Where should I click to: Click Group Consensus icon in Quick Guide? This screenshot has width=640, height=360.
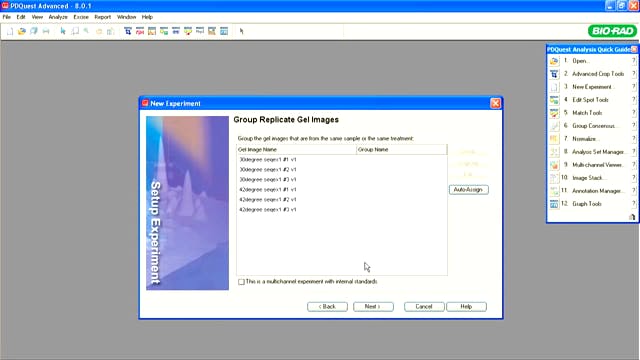pyautogui.click(x=554, y=126)
